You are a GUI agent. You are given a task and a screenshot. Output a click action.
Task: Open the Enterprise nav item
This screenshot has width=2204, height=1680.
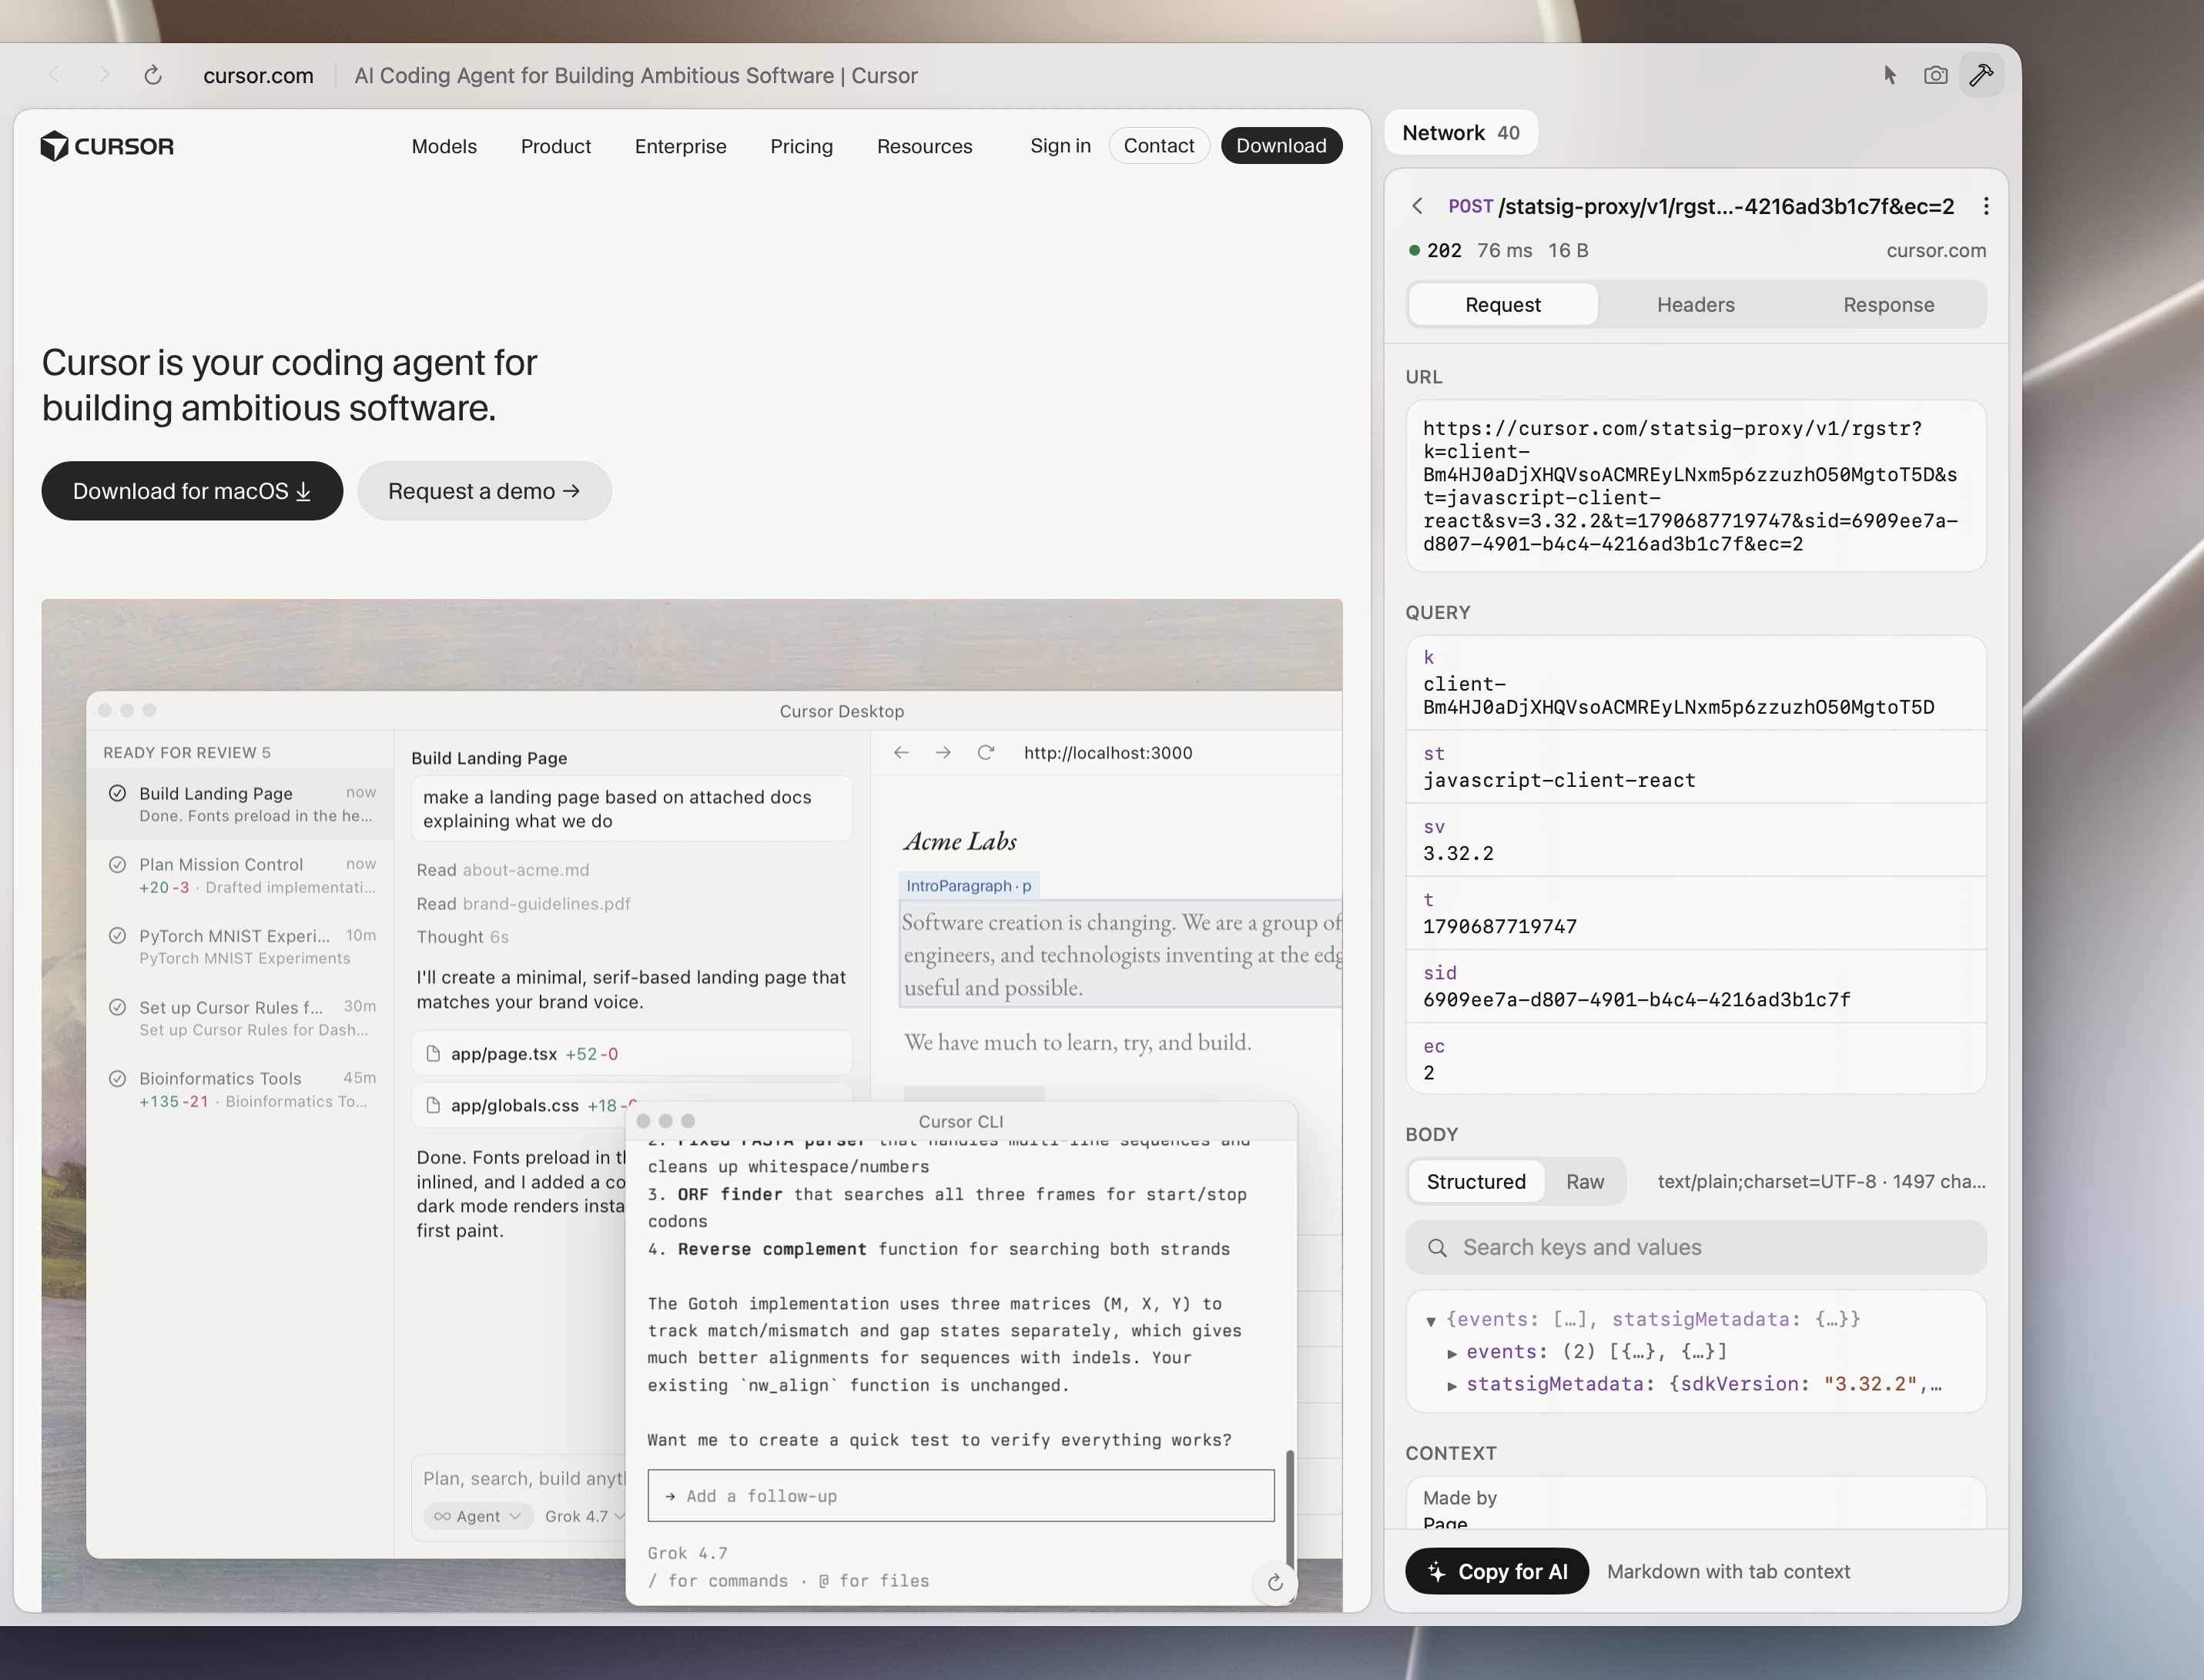click(x=681, y=146)
